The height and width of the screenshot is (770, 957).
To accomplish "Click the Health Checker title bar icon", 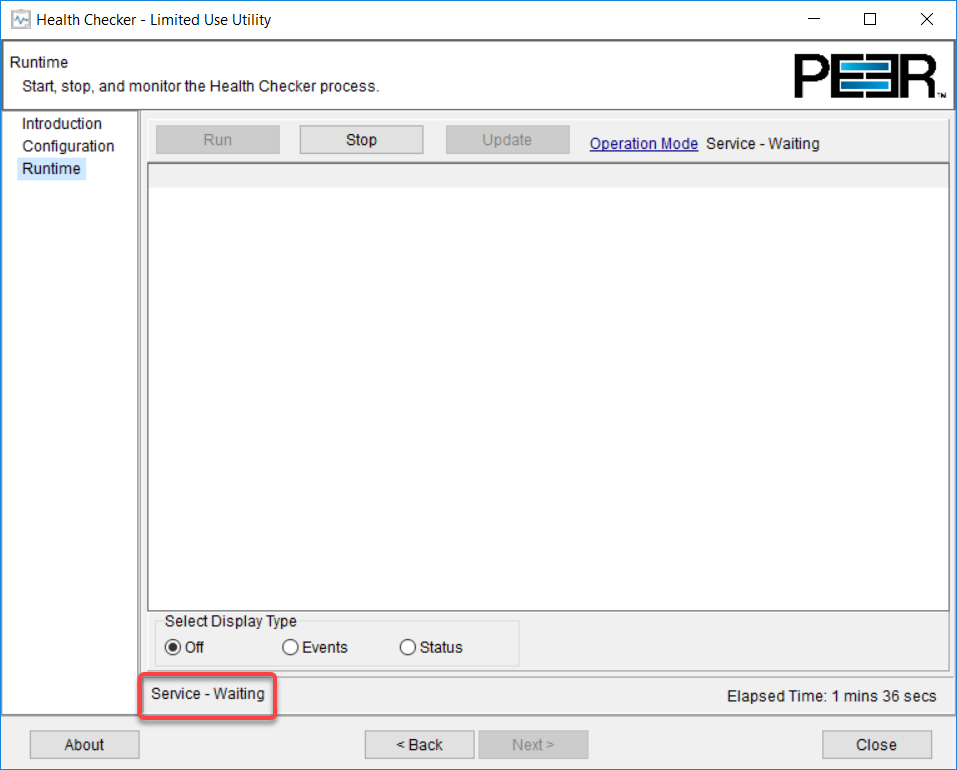I will [22, 19].
